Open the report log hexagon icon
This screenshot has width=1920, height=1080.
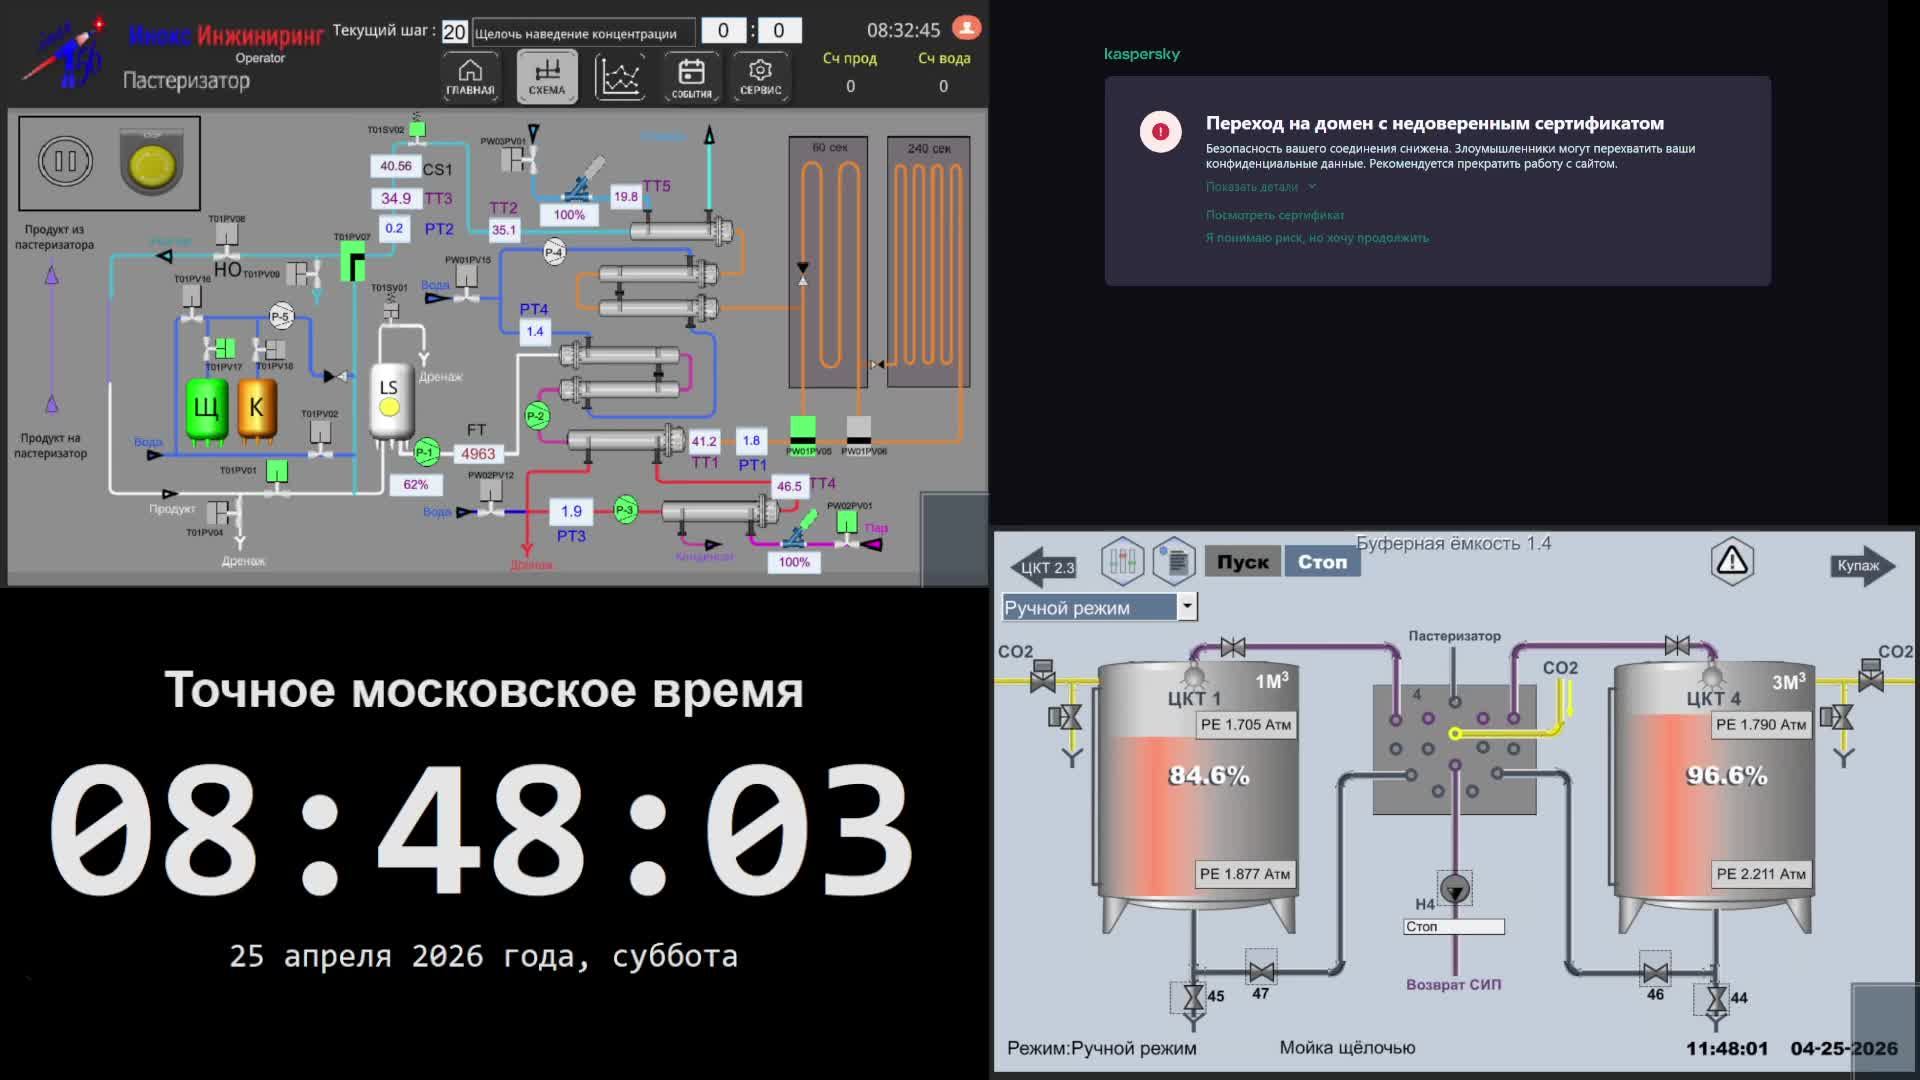pyautogui.click(x=1172, y=560)
